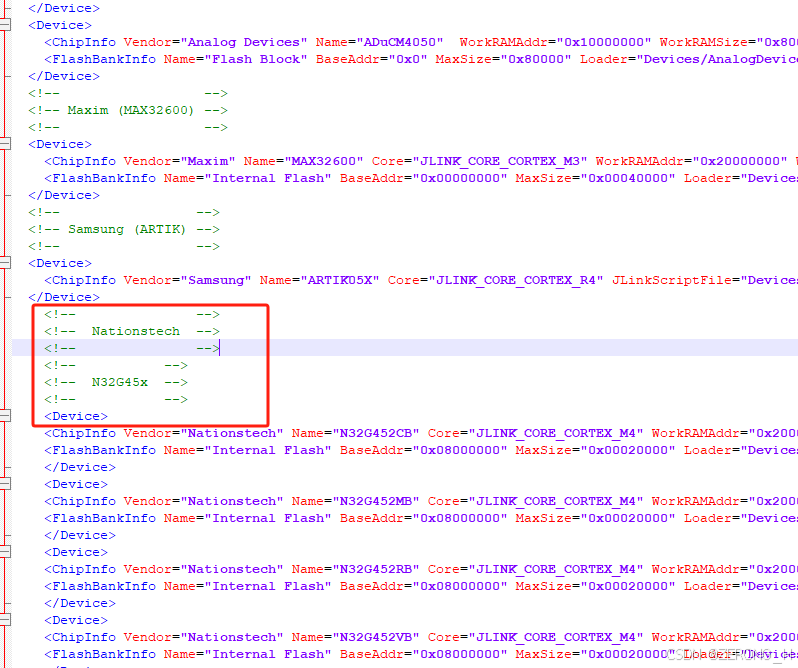The image size is (798, 668).
Task: Collapse the Device block for Samsung ARTIK05X
Action: pyautogui.click(x=5, y=263)
